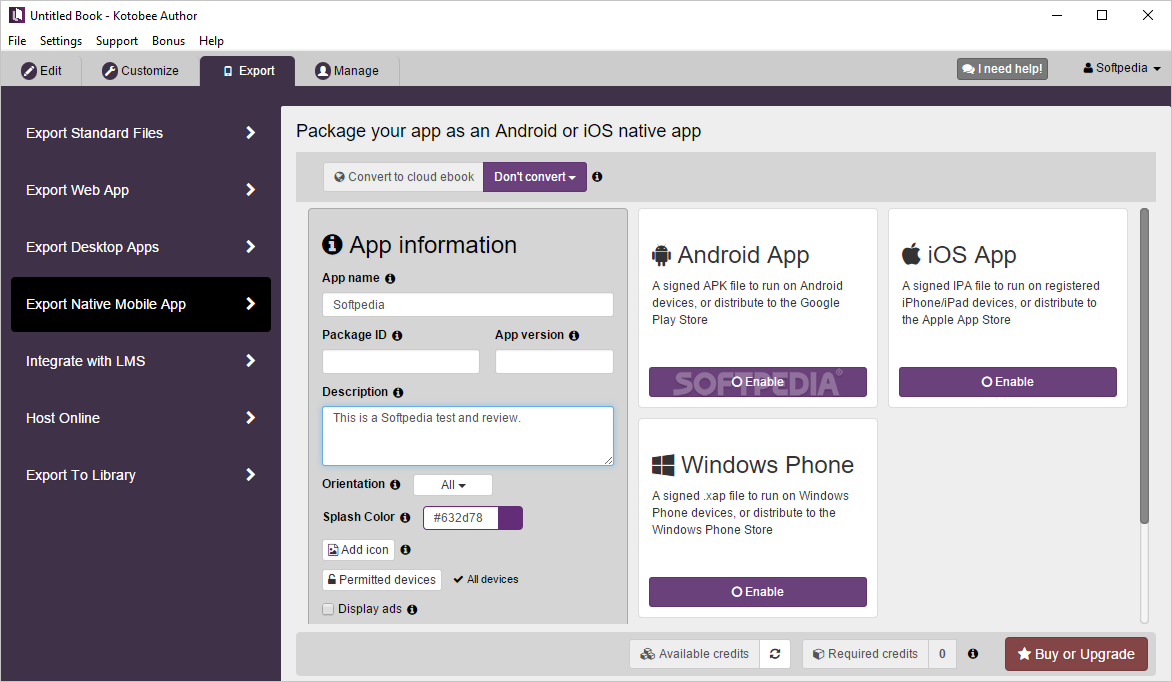This screenshot has width=1172, height=682.
Task: Open the Support menu
Action: tap(117, 41)
